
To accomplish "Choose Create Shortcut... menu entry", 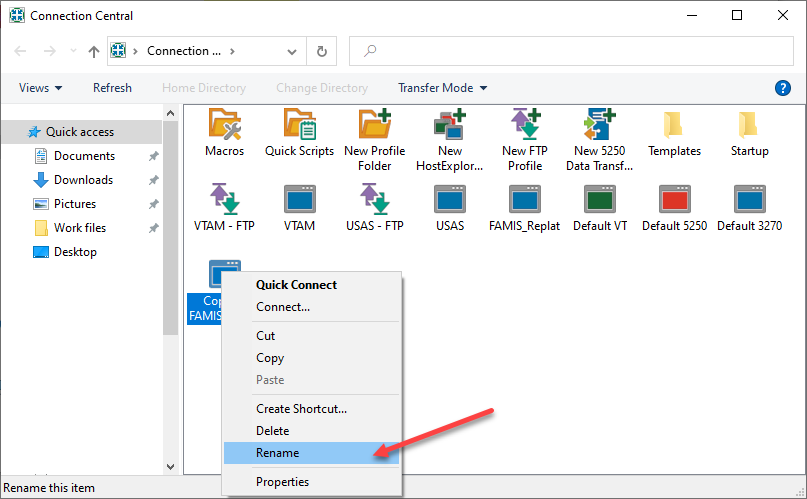I will [x=311, y=408].
